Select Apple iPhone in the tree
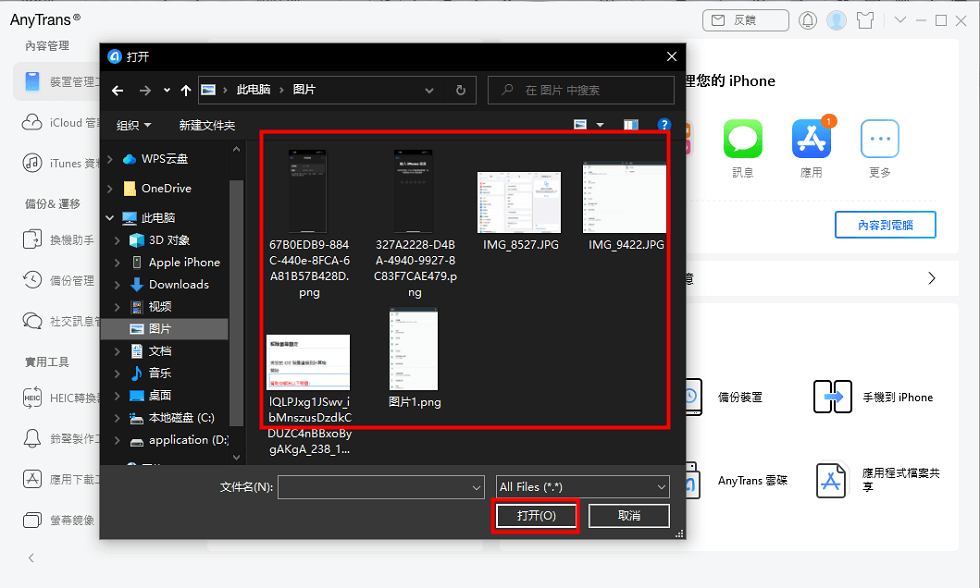980x588 pixels. tap(184, 262)
